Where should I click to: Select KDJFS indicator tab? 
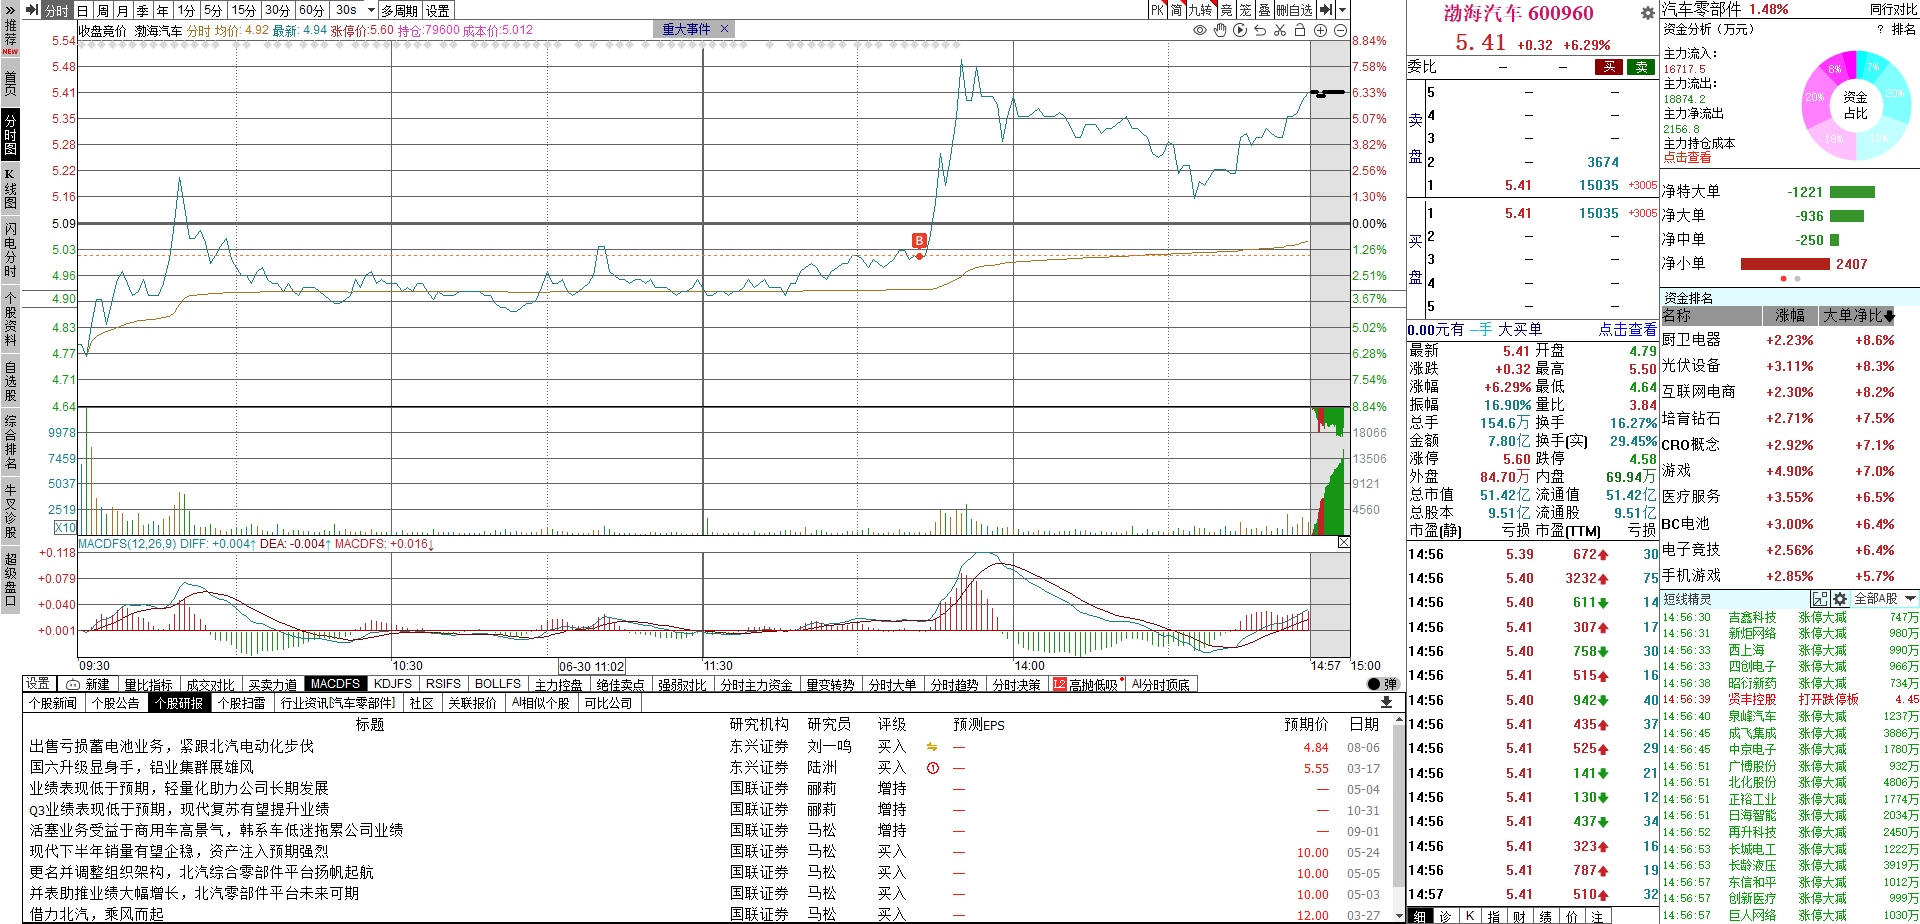click(x=393, y=684)
